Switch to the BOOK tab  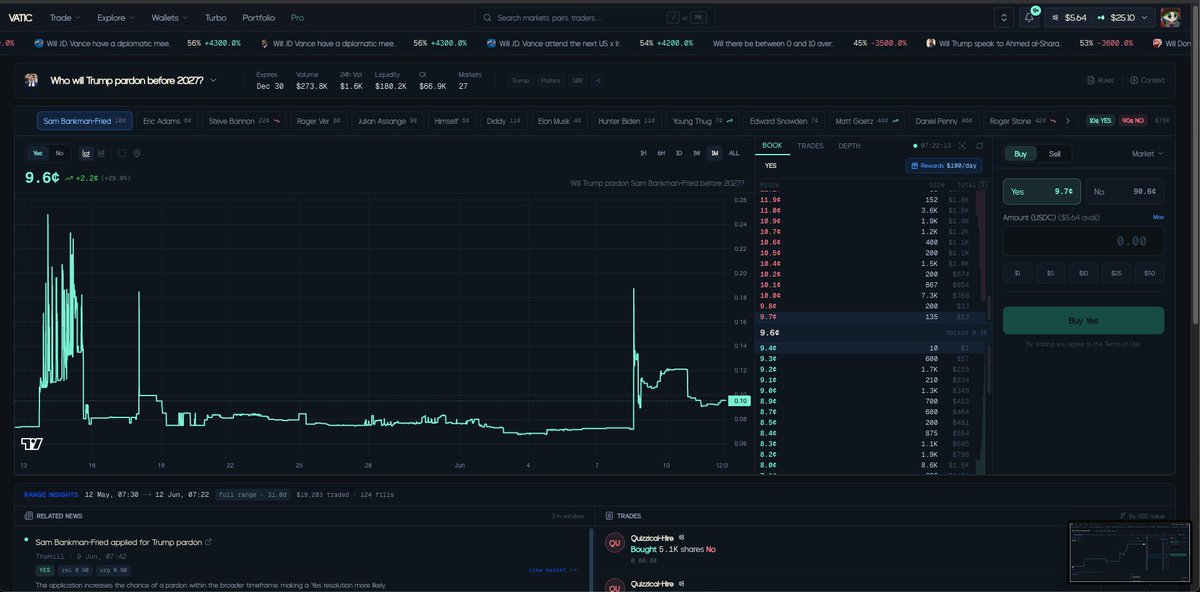click(771, 146)
